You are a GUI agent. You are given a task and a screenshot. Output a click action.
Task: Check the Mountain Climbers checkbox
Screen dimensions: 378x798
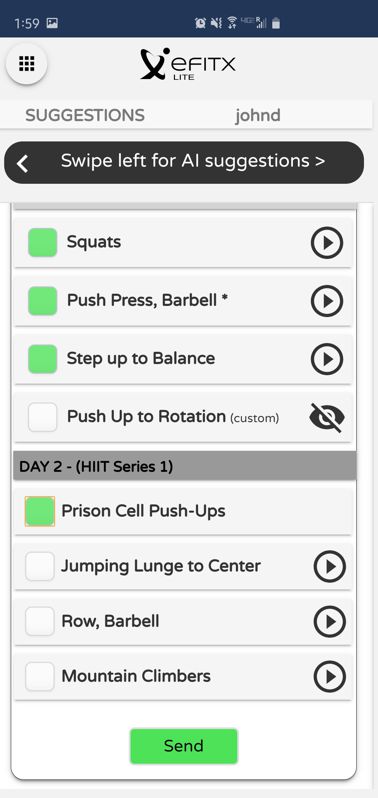click(40, 676)
